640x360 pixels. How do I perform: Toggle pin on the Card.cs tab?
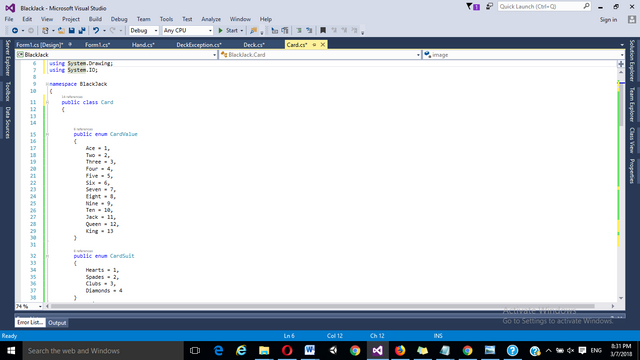[314, 45]
